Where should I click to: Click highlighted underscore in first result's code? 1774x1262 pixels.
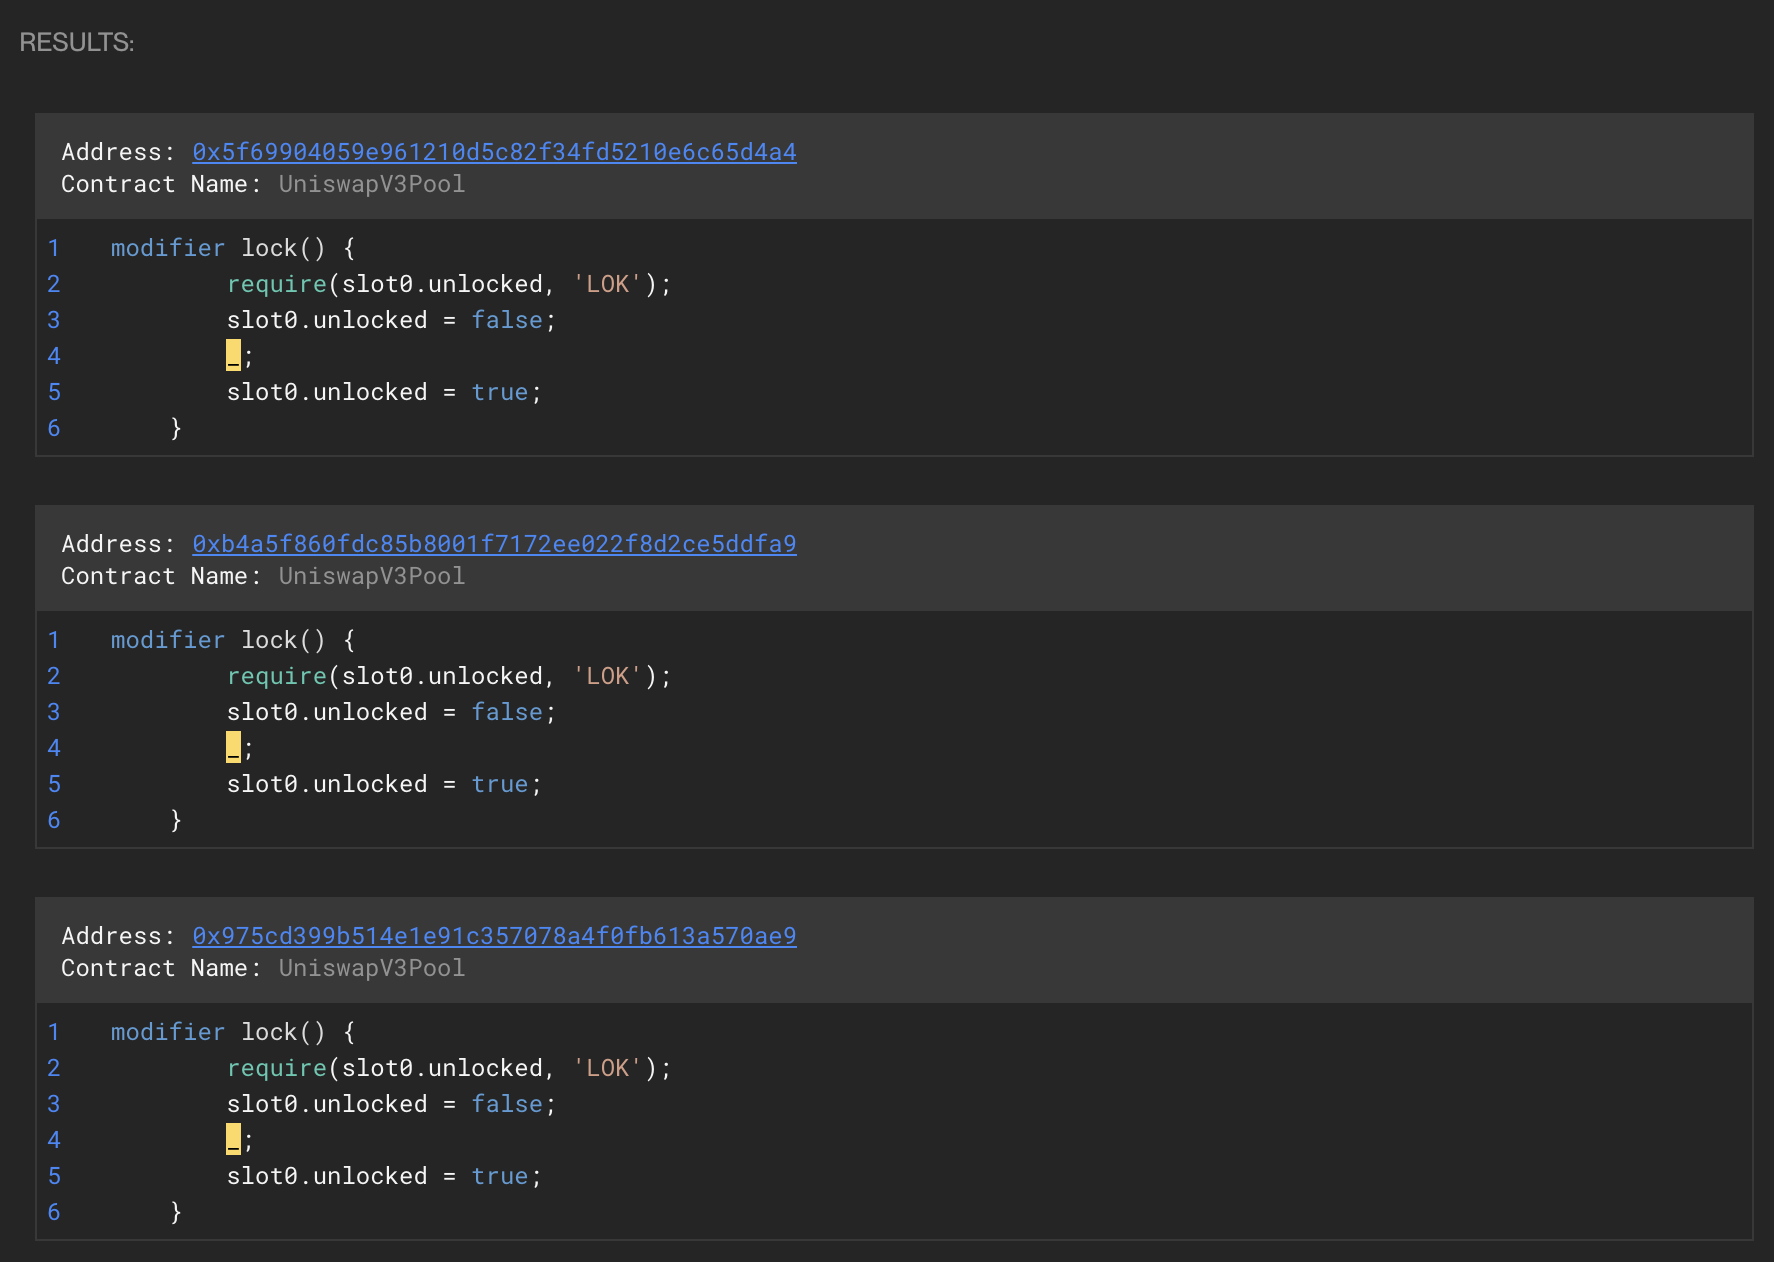point(233,355)
